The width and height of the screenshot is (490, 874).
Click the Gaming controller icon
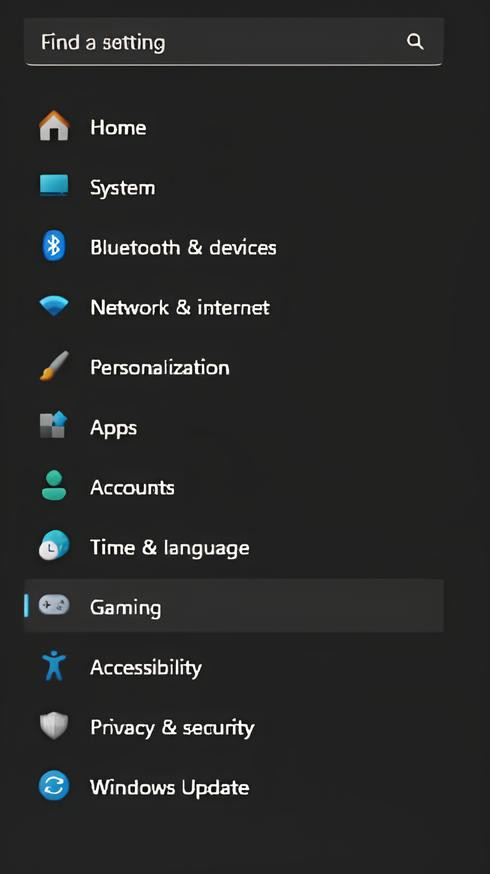click(x=54, y=605)
